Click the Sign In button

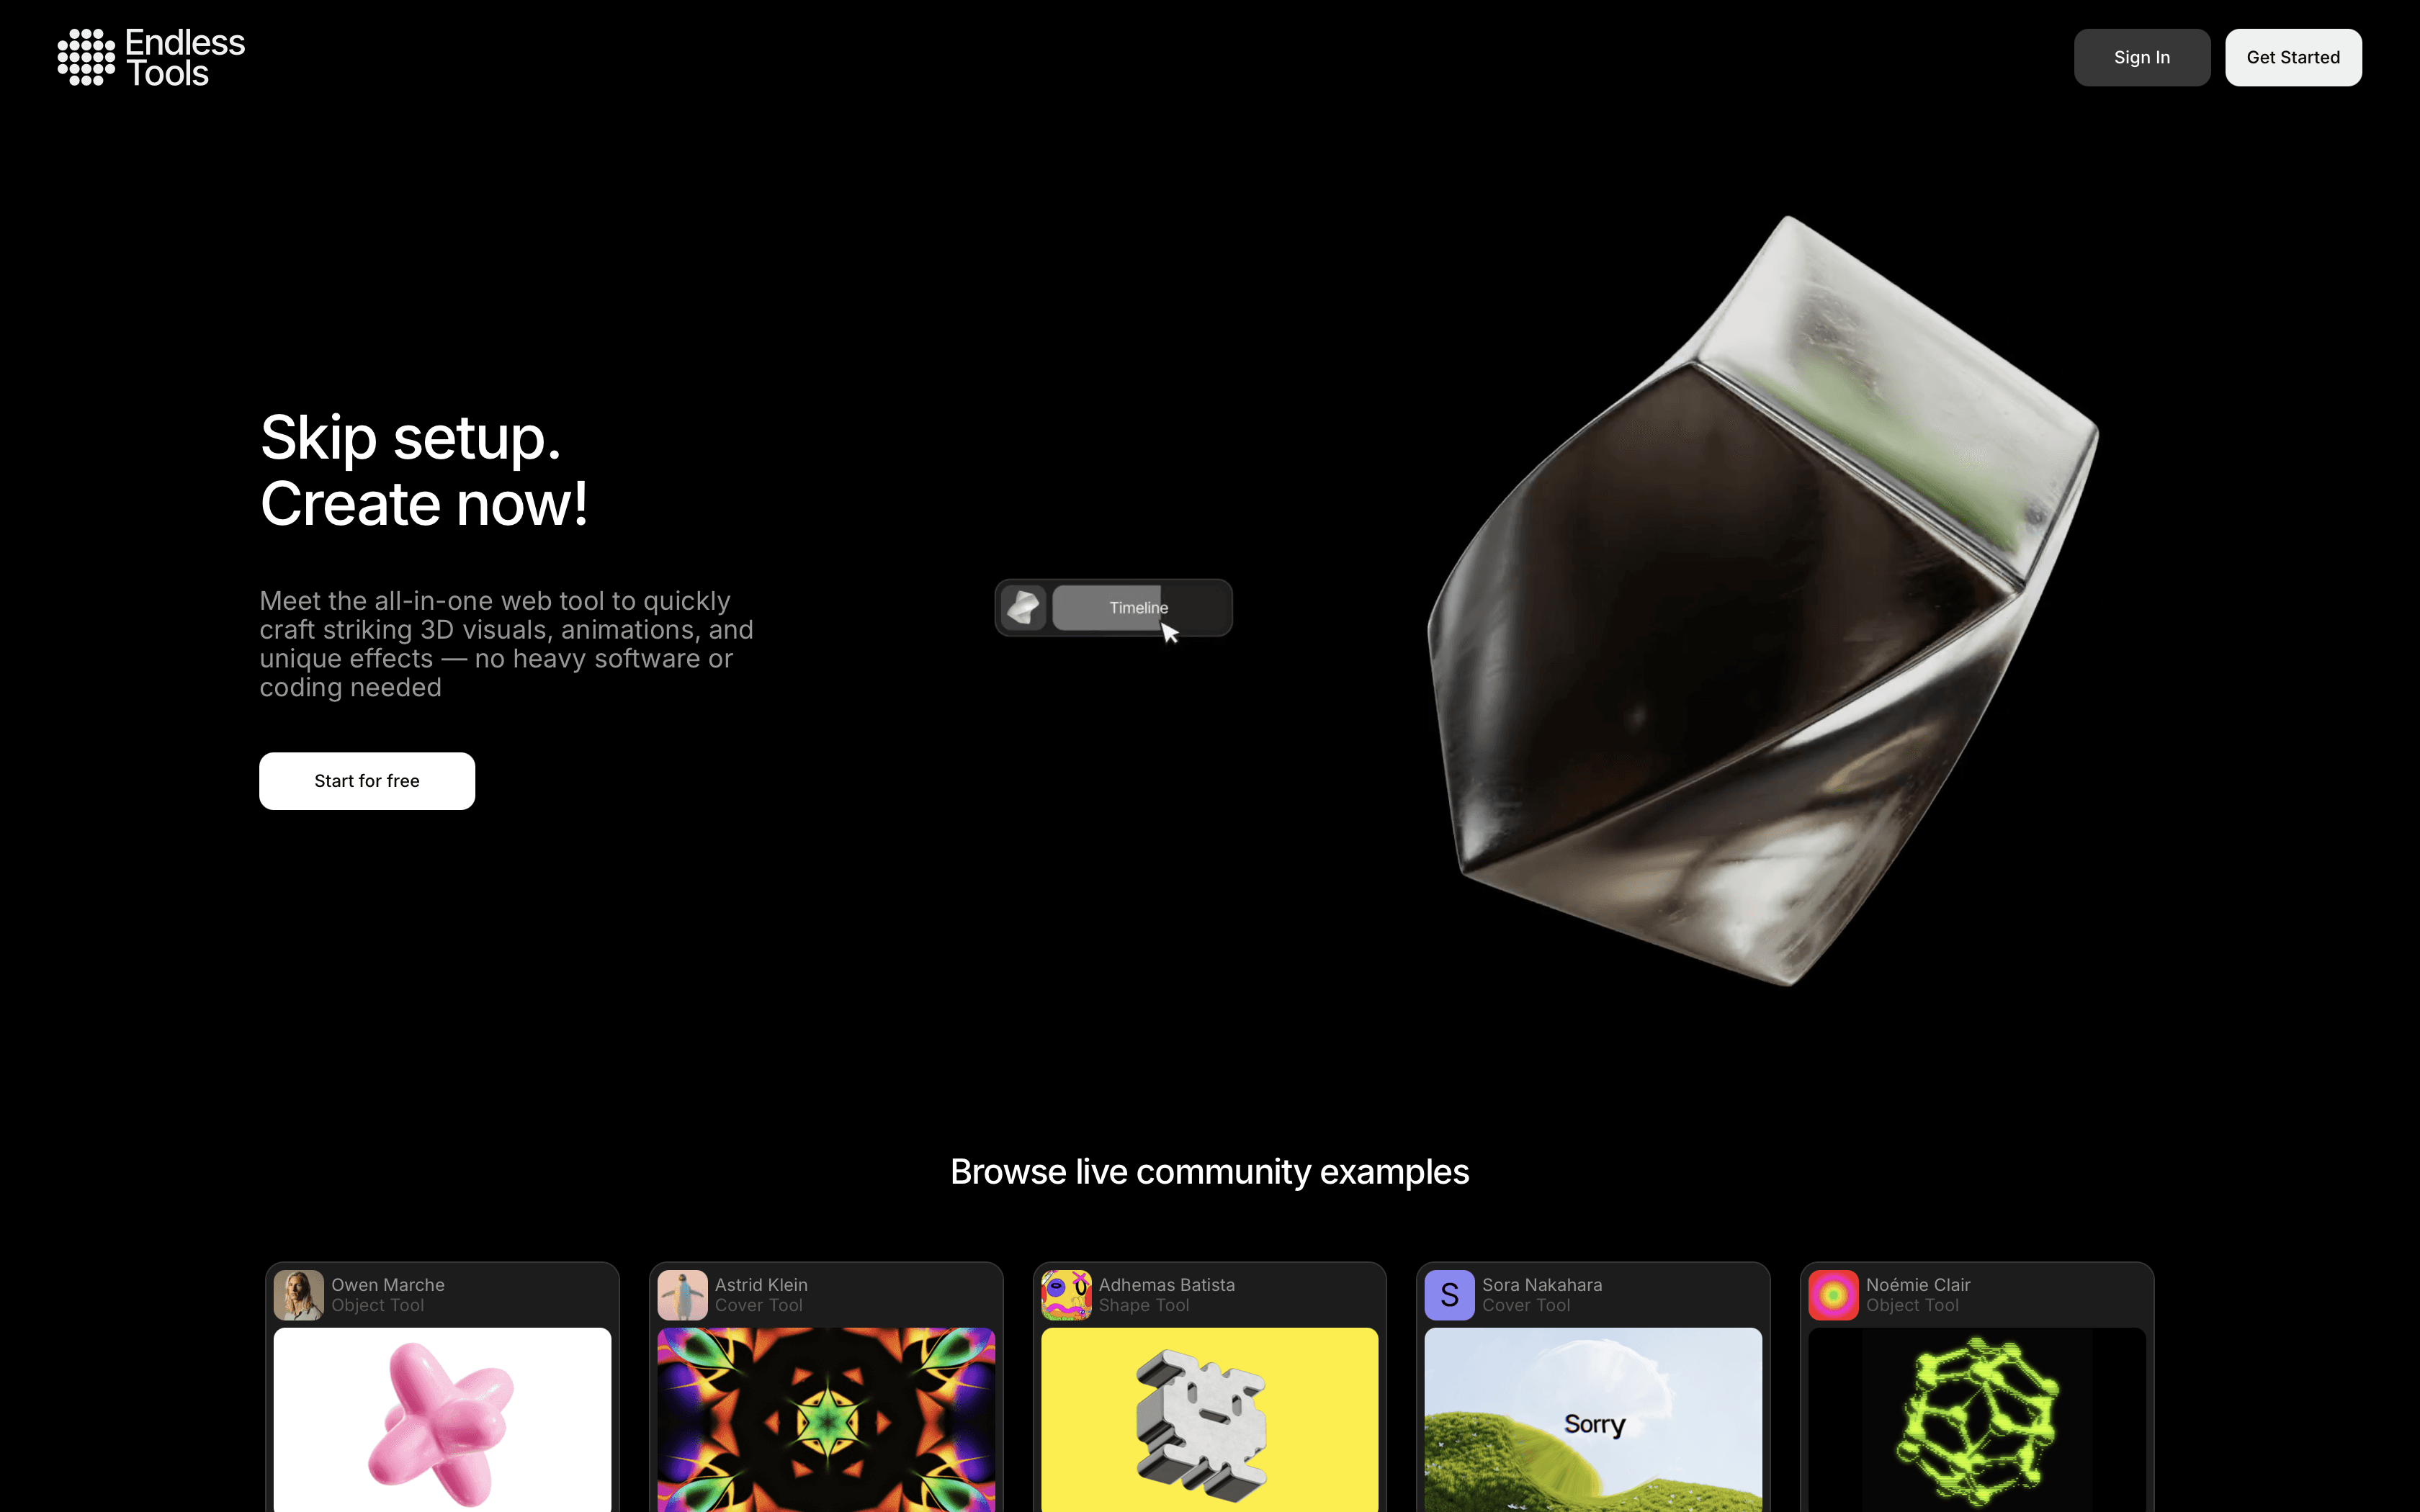[2142, 57]
